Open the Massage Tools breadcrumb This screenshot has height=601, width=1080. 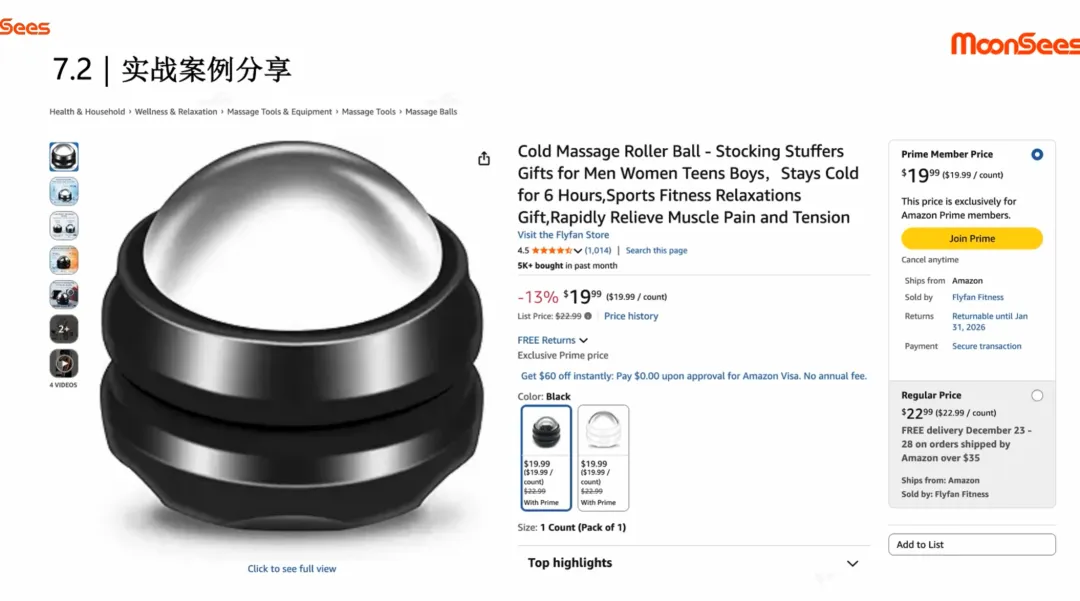tap(368, 112)
